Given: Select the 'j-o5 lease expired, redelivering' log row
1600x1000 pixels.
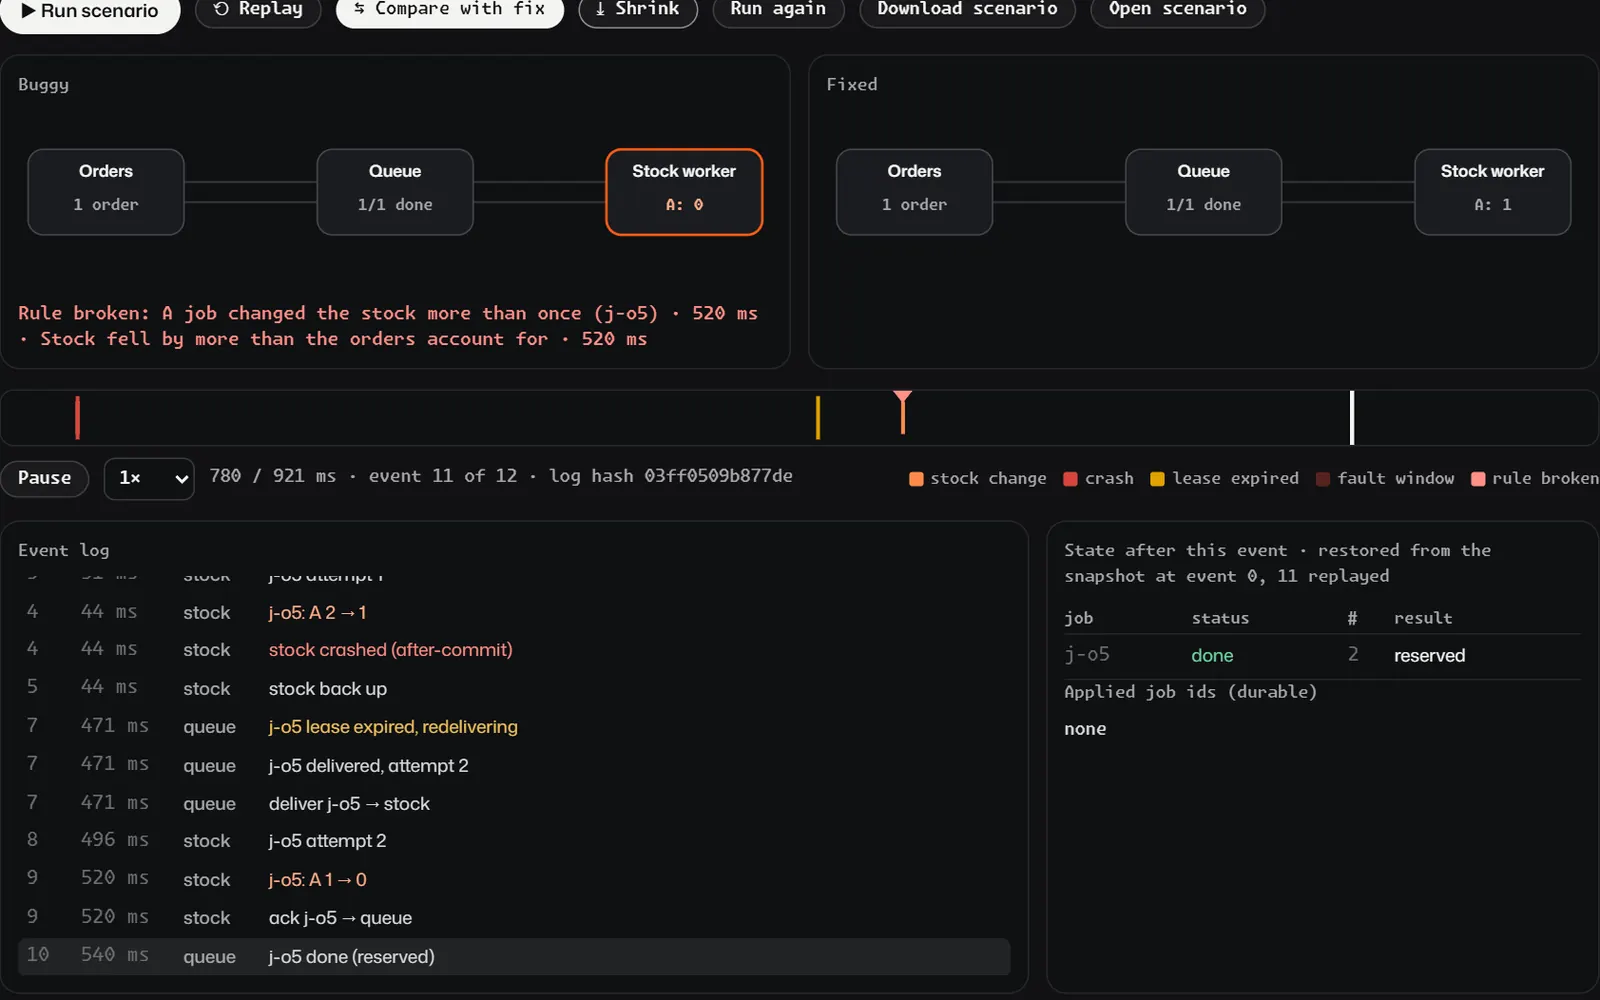Looking at the screenshot, I should pos(514,727).
